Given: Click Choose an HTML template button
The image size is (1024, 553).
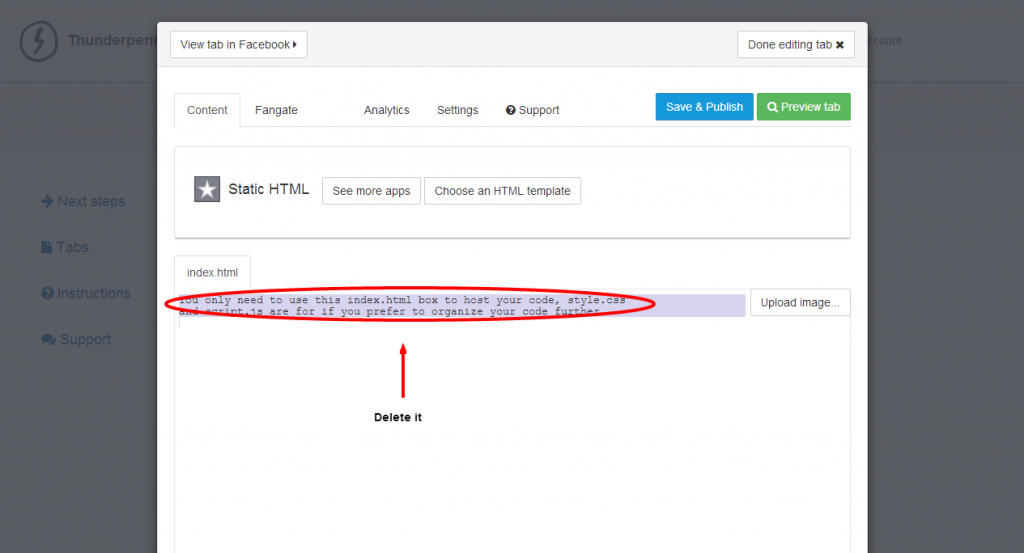Looking at the screenshot, I should (502, 191).
